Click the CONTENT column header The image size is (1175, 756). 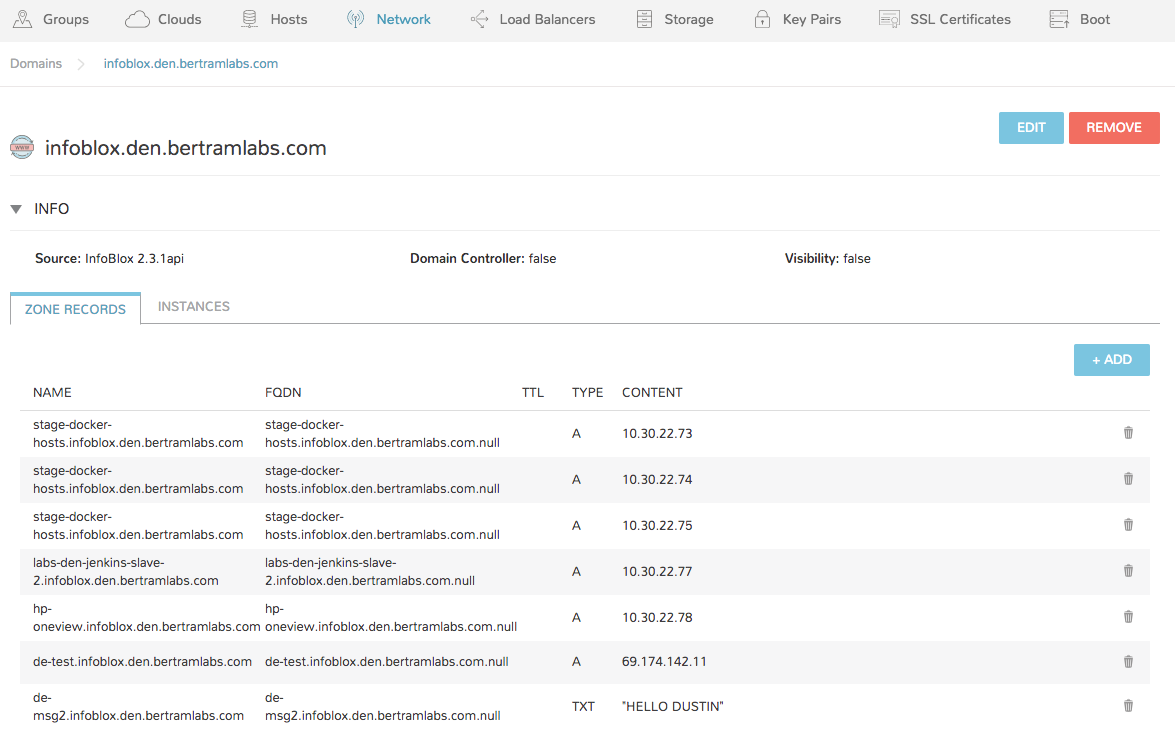[x=652, y=393]
